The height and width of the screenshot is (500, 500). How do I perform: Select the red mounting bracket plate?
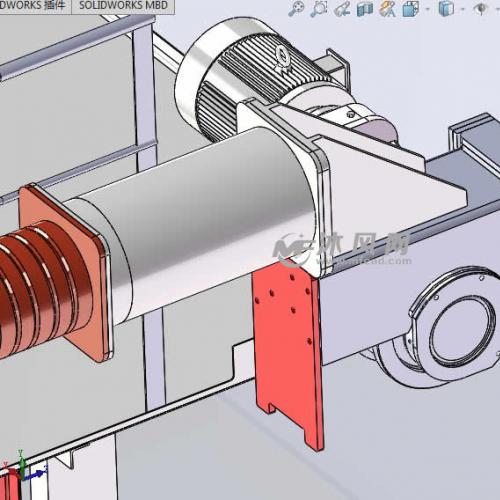click(x=288, y=353)
